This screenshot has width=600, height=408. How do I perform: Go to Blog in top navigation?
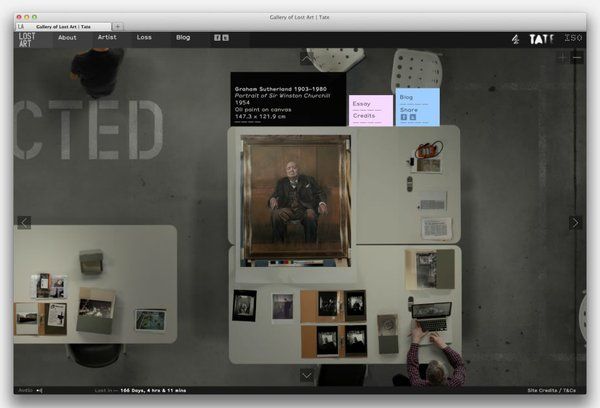point(183,38)
